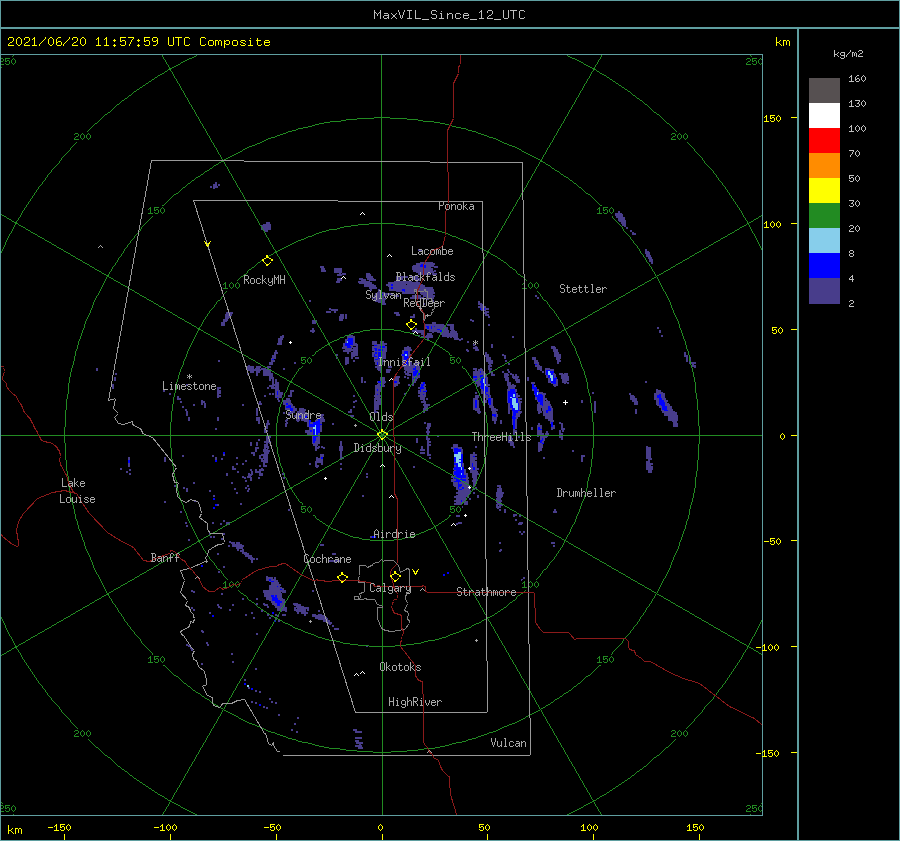Viewport: 900px width, 841px height.
Task: Click the white 130 kg/m2 legend swatch
Action: [824, 115]
